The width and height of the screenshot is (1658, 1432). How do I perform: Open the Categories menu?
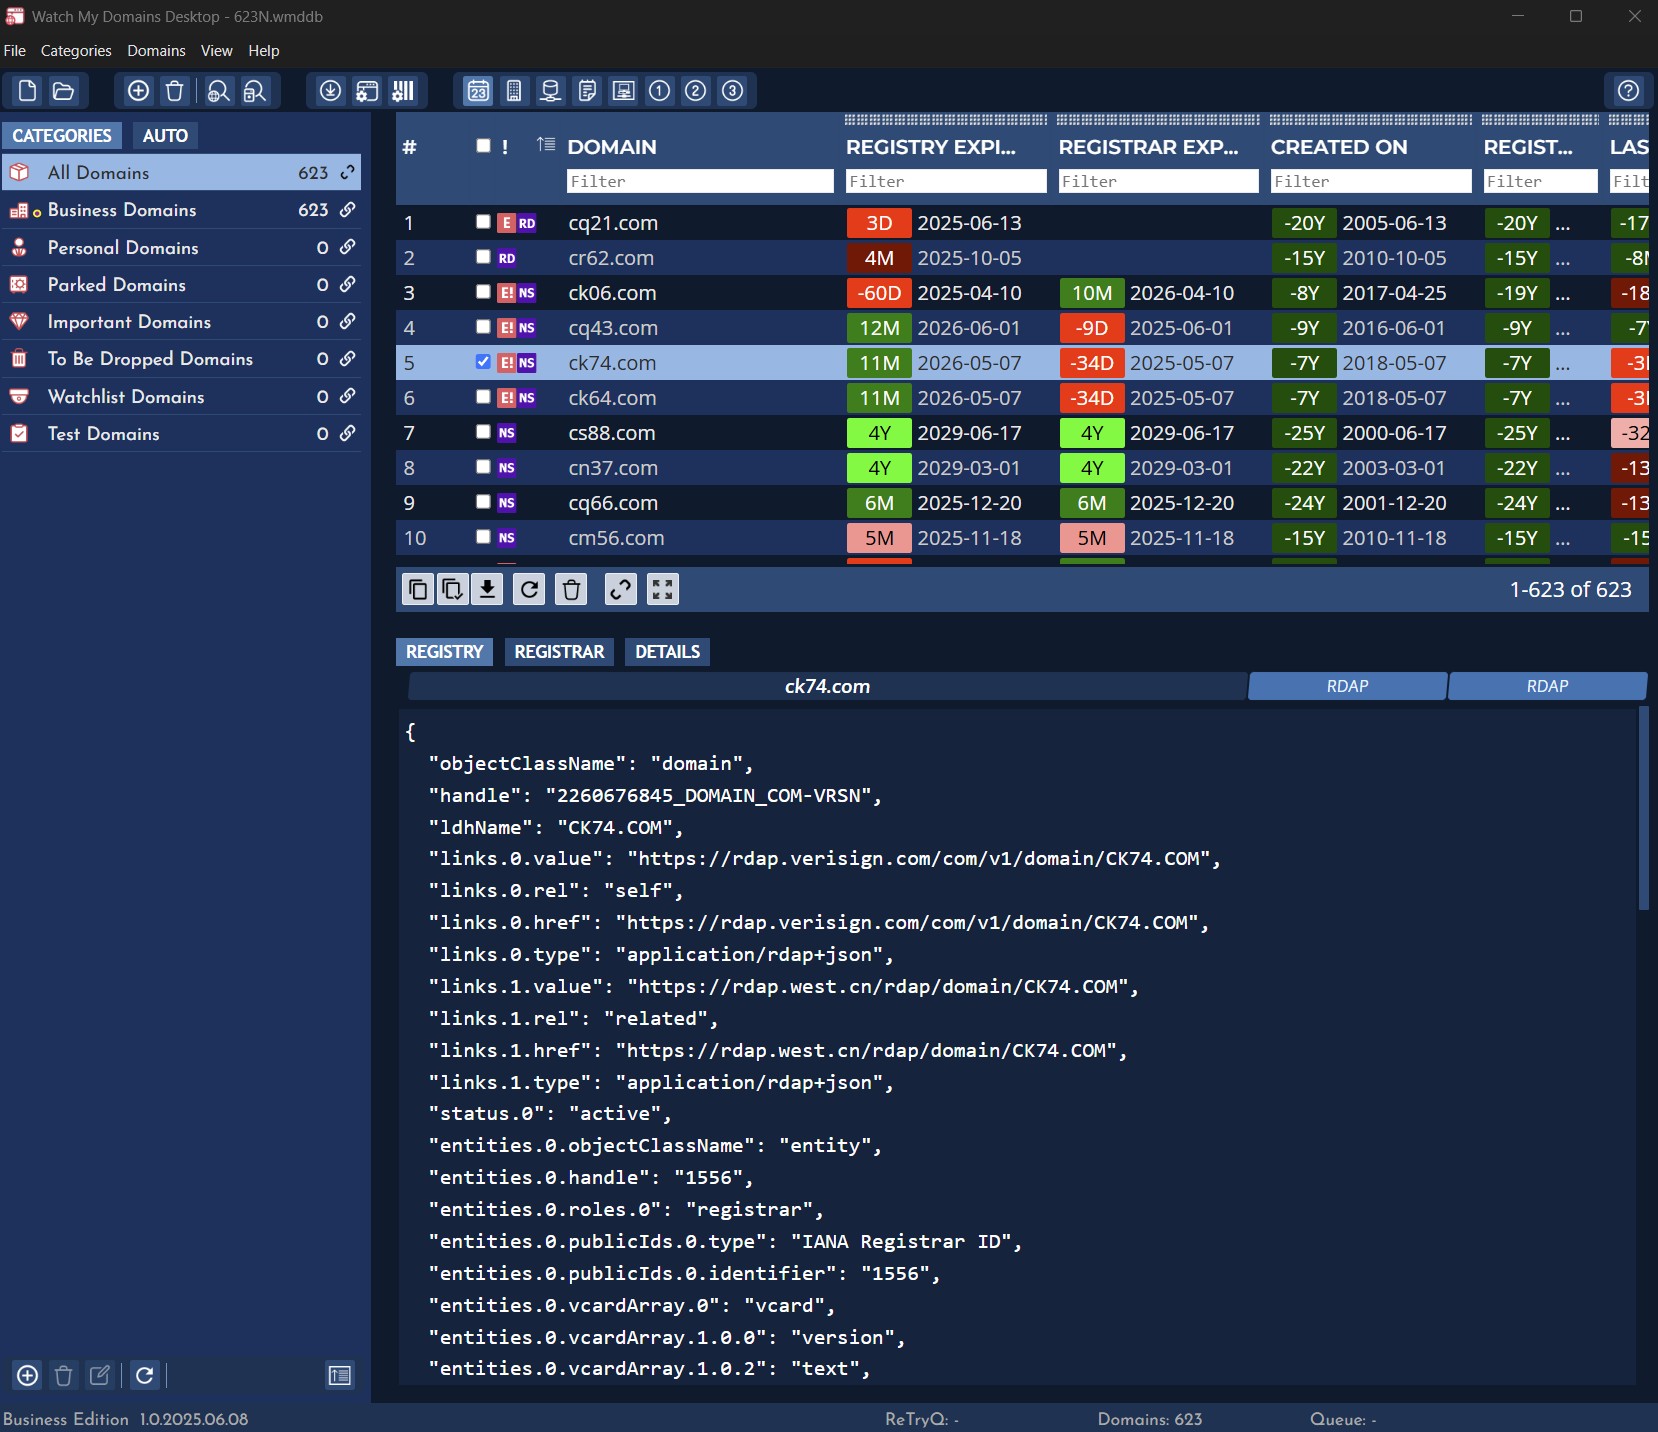point(76,51)
